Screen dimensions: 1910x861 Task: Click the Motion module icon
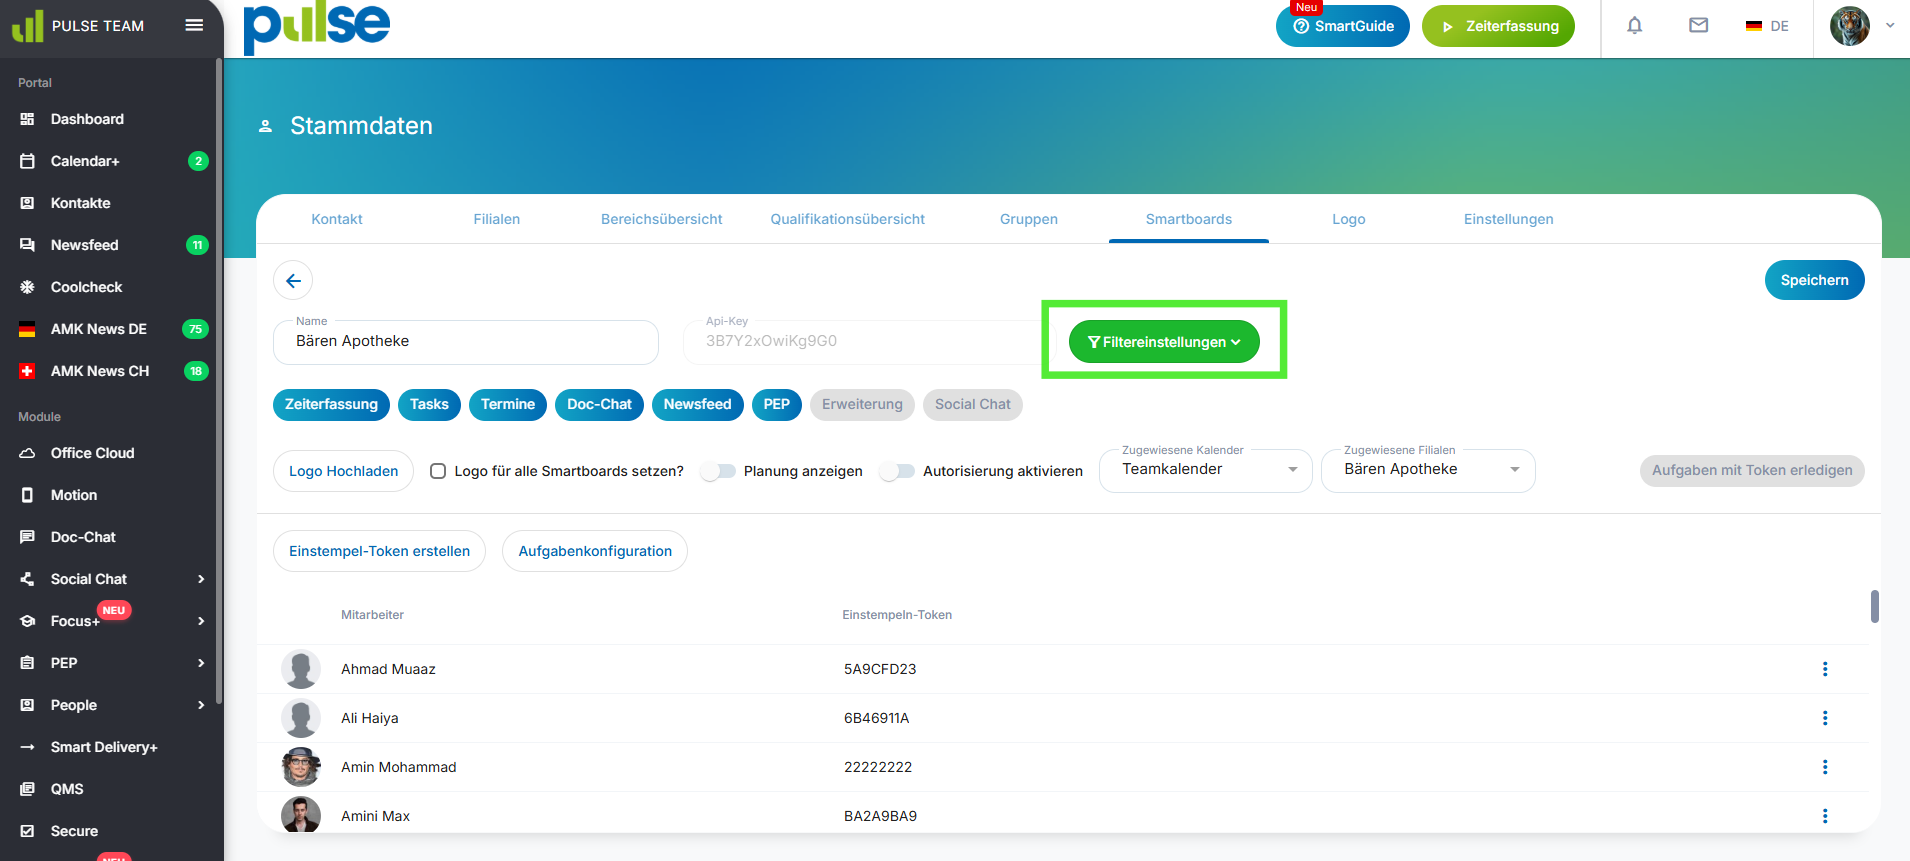click(28, 495)
